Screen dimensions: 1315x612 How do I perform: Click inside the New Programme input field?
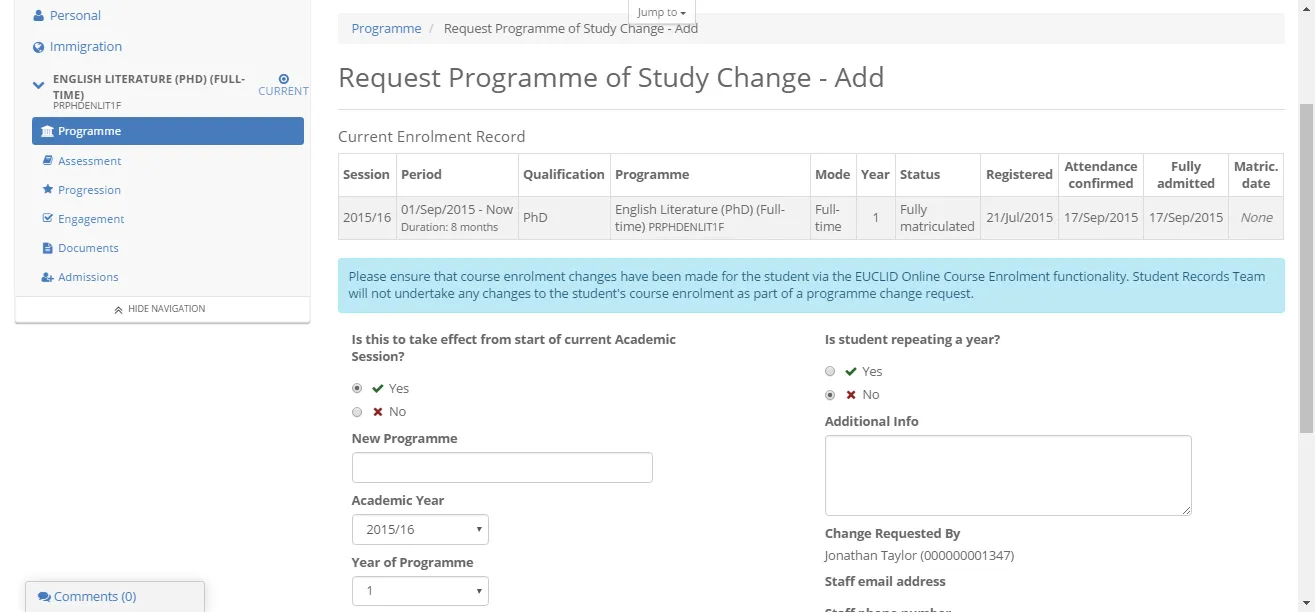[x=501, y=467]
